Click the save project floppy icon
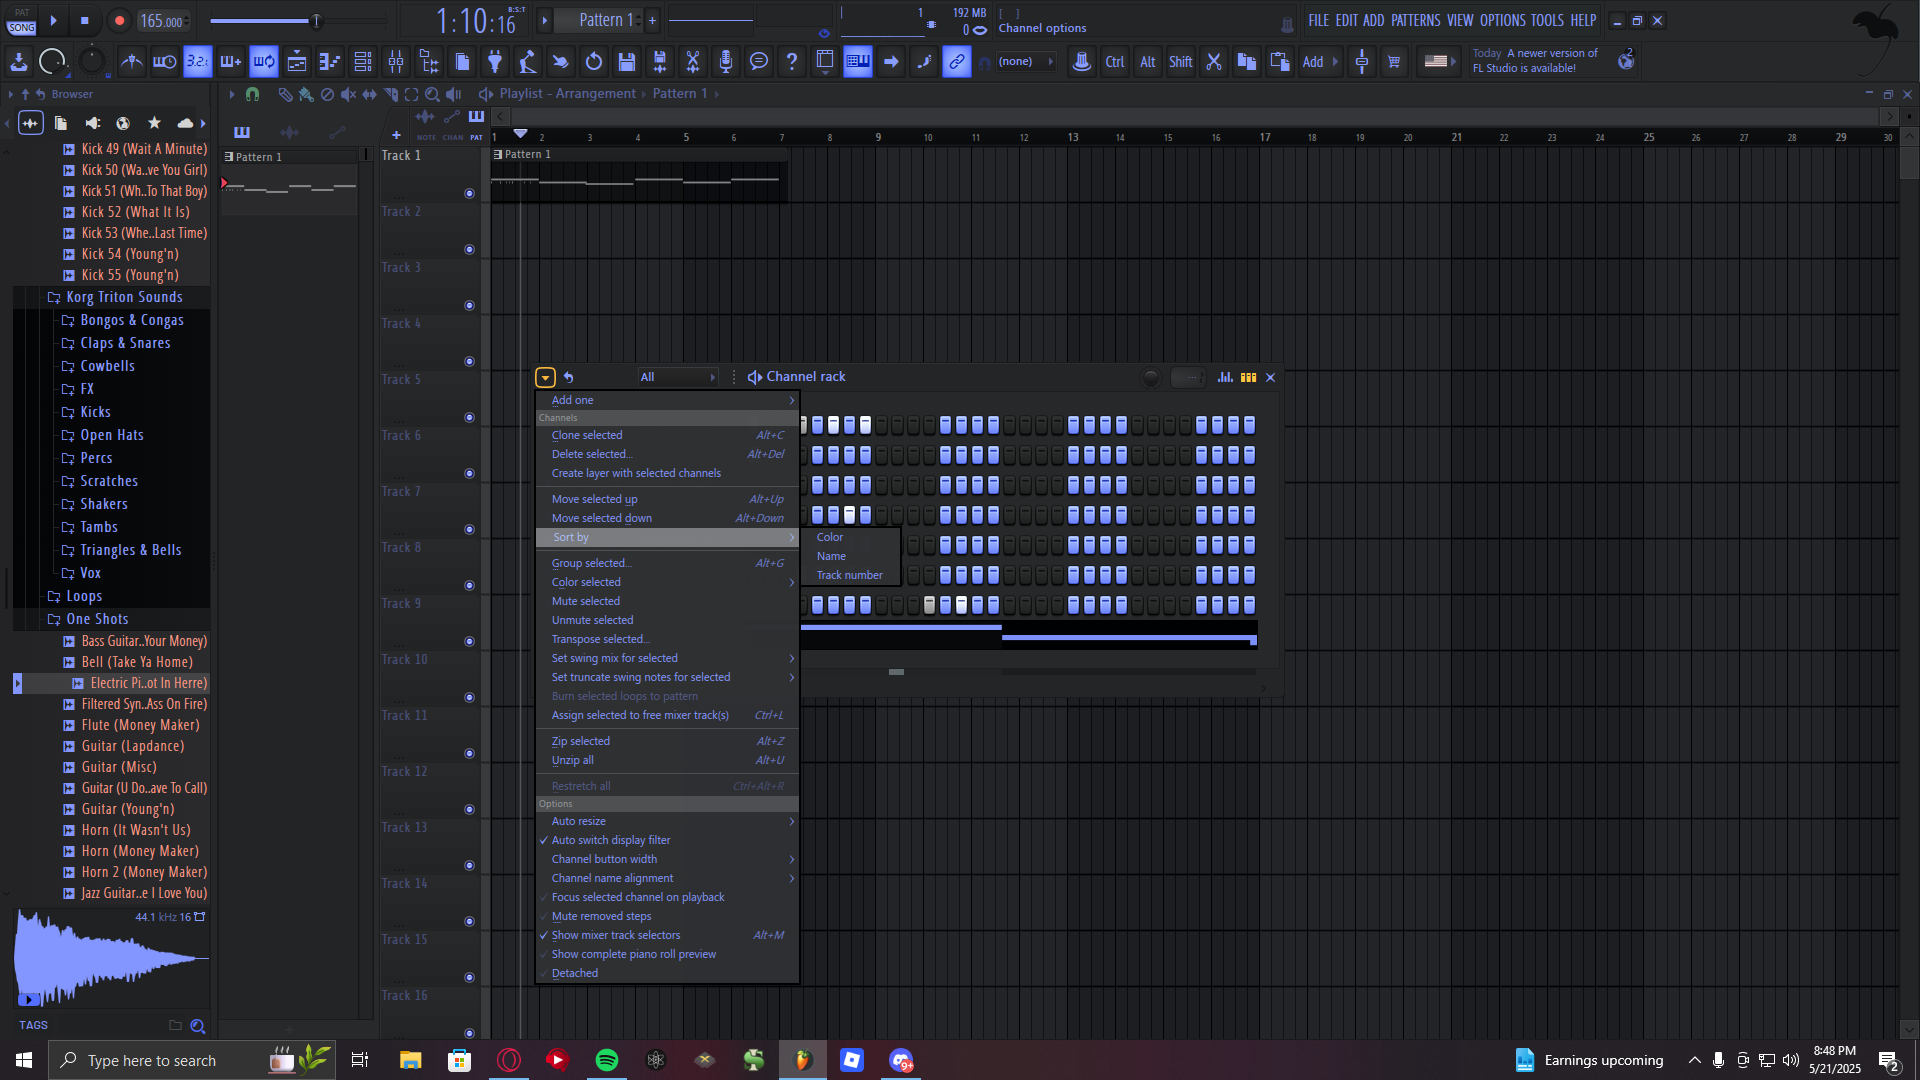Viewport: 1920px width, 1080px height. (627, 62)
